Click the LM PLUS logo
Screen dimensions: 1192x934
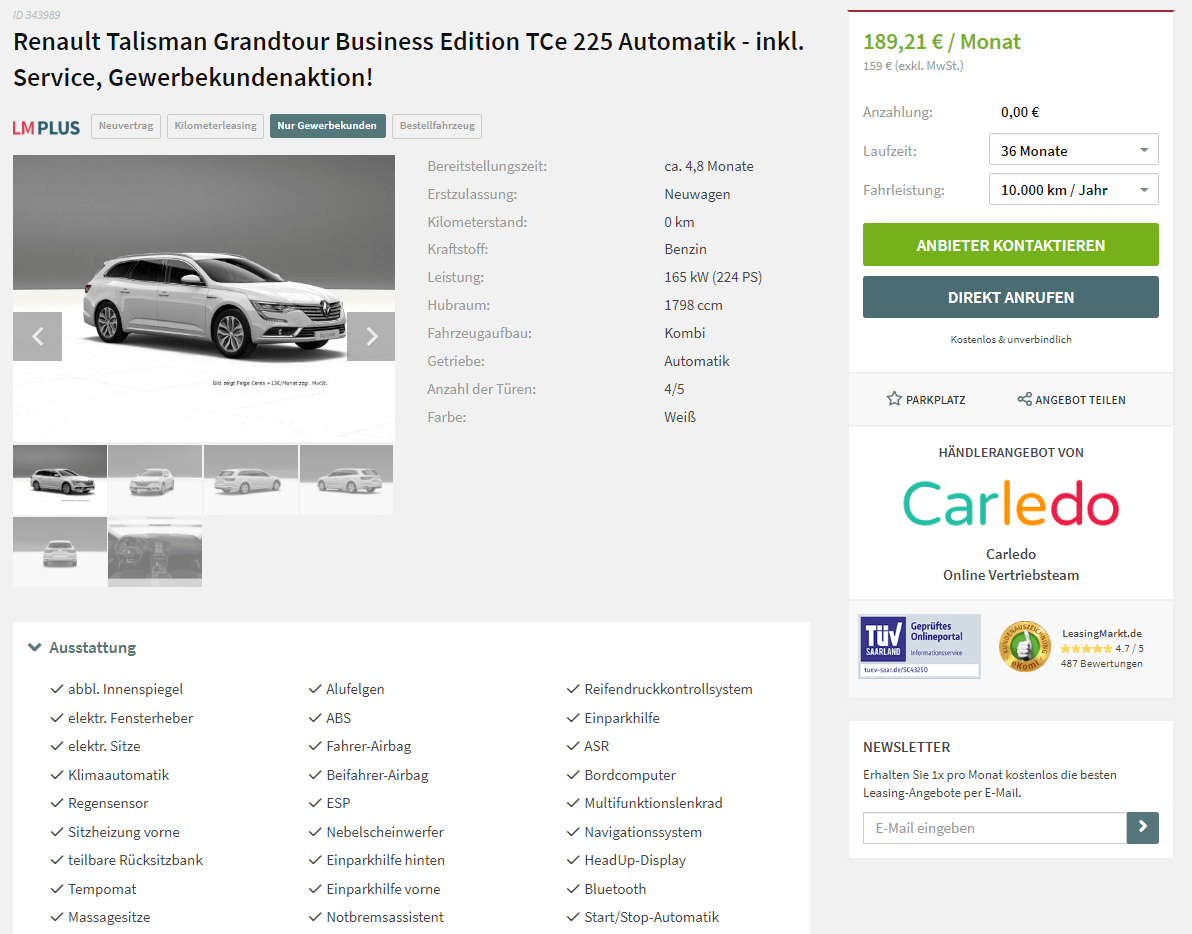(46, 127)
